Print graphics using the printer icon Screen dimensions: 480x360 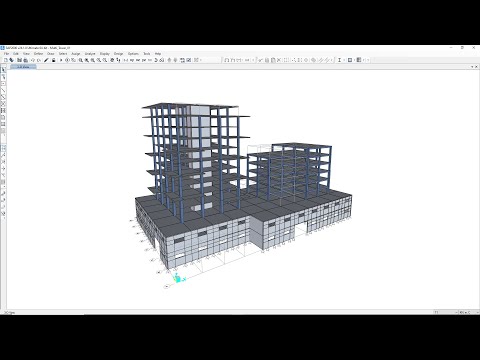[25, 60]
